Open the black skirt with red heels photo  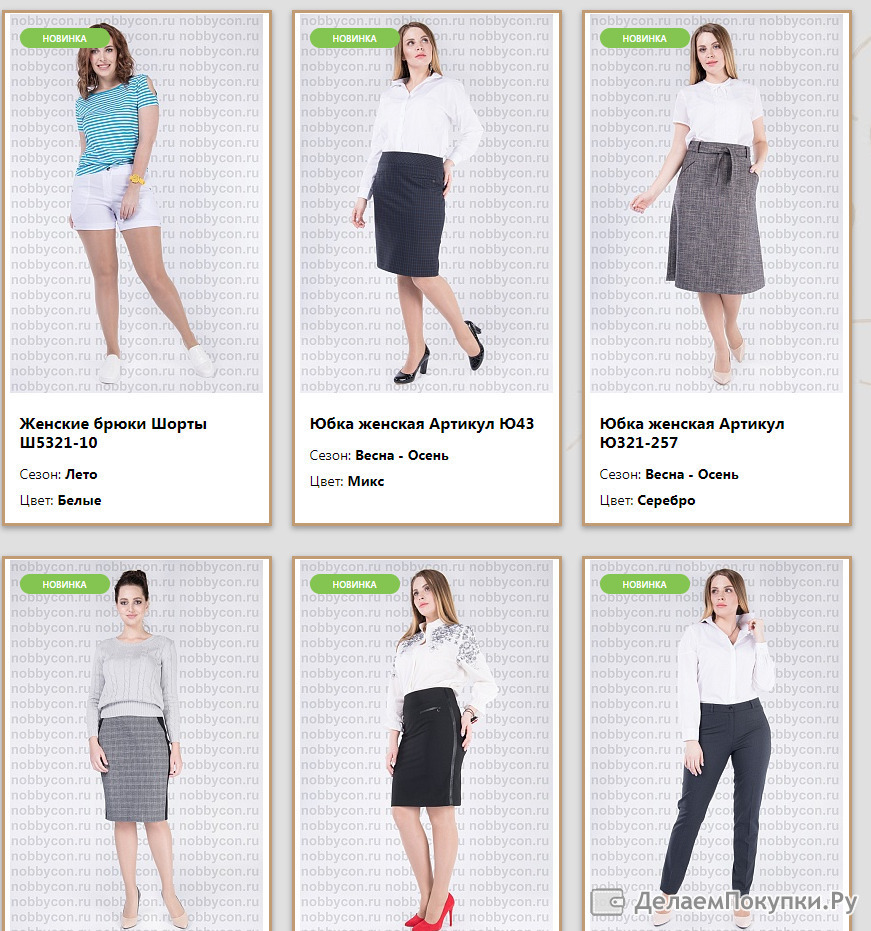pos(426,745)
